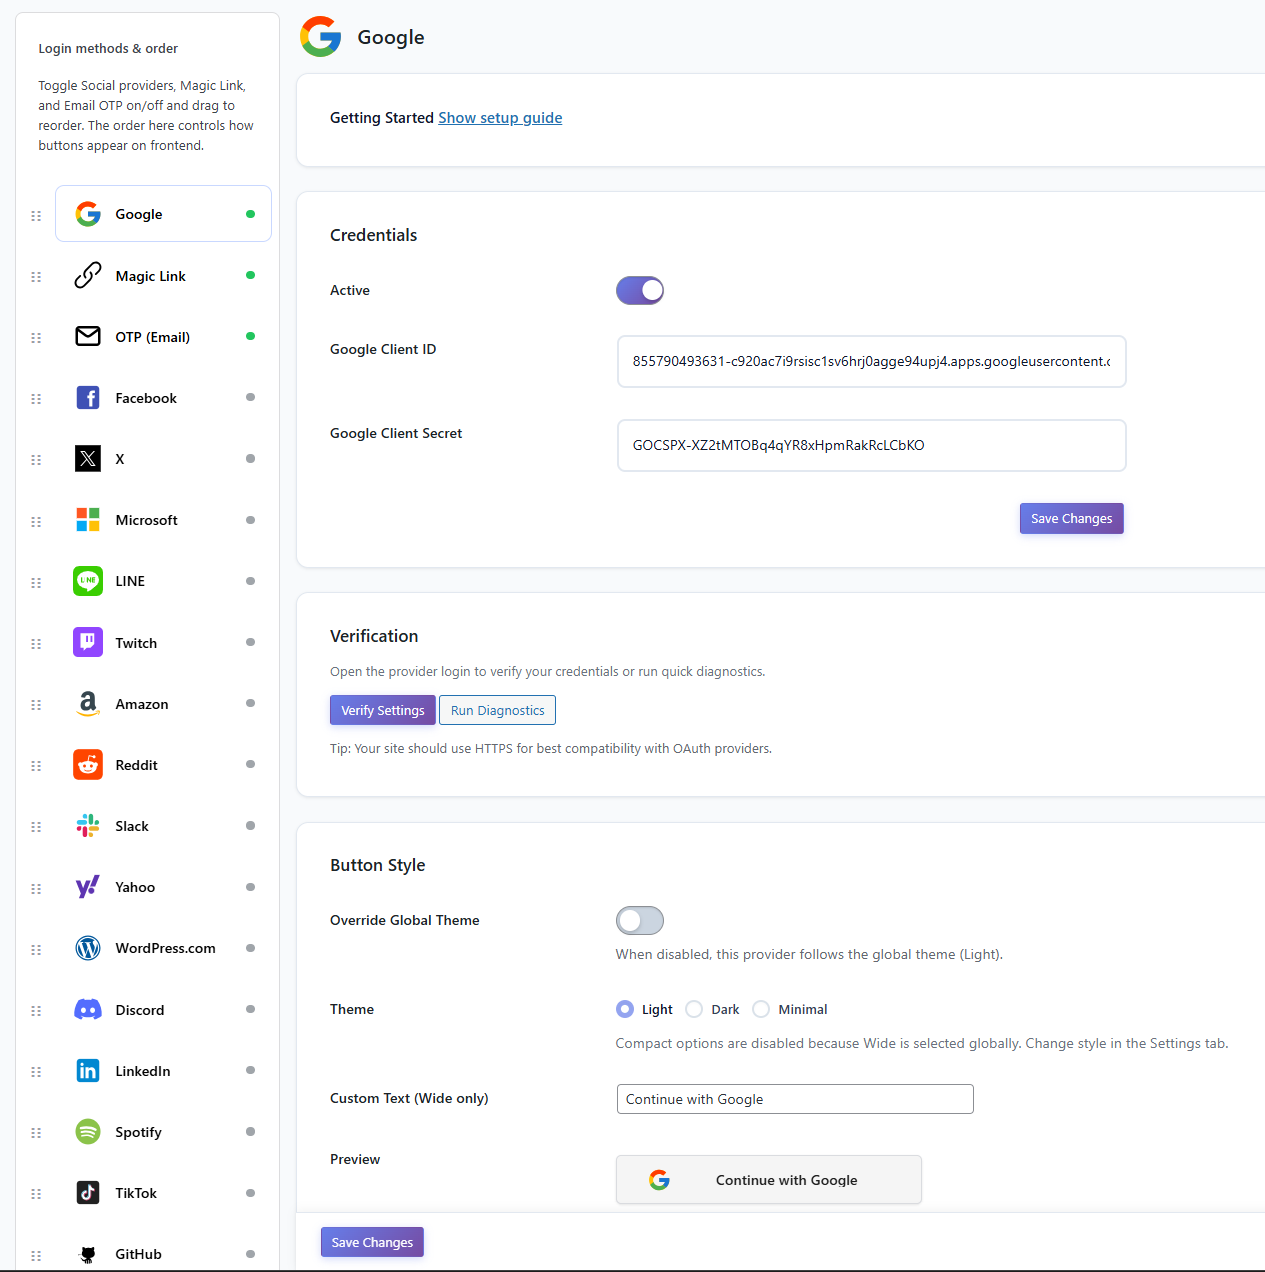Select the Dark theme radio button
Image resolution: width=1265 pixels, height=1272 pixels.
pos(694,1009)
